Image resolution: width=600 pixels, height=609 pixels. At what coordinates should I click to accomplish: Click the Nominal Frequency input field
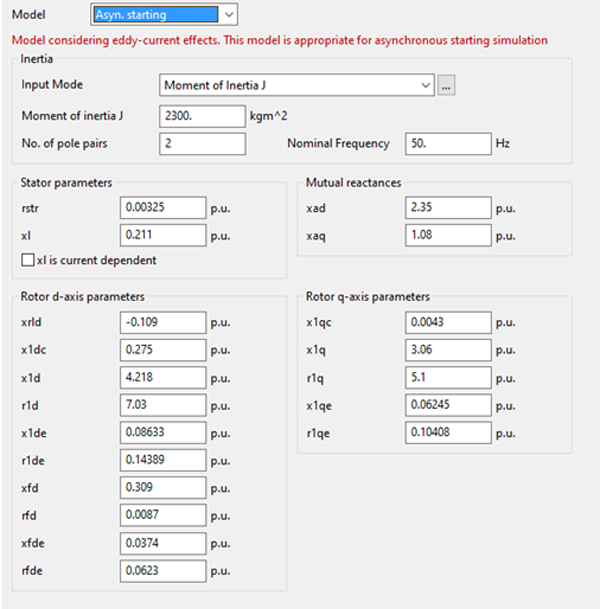[447, 143]
